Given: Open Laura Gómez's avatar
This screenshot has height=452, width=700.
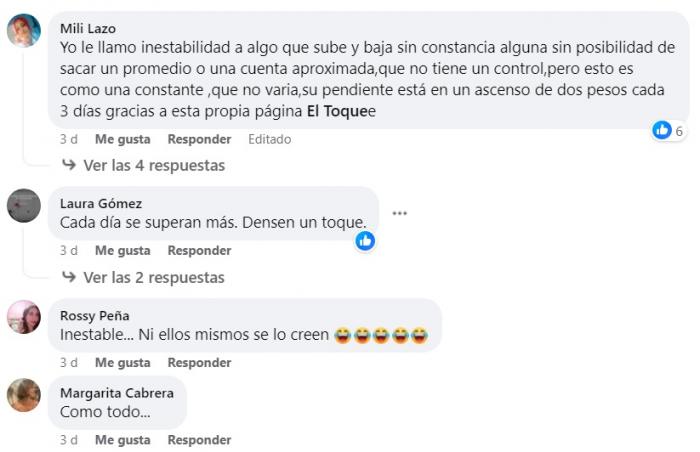Looking at the screenshot, I should [x=24, y=205].
